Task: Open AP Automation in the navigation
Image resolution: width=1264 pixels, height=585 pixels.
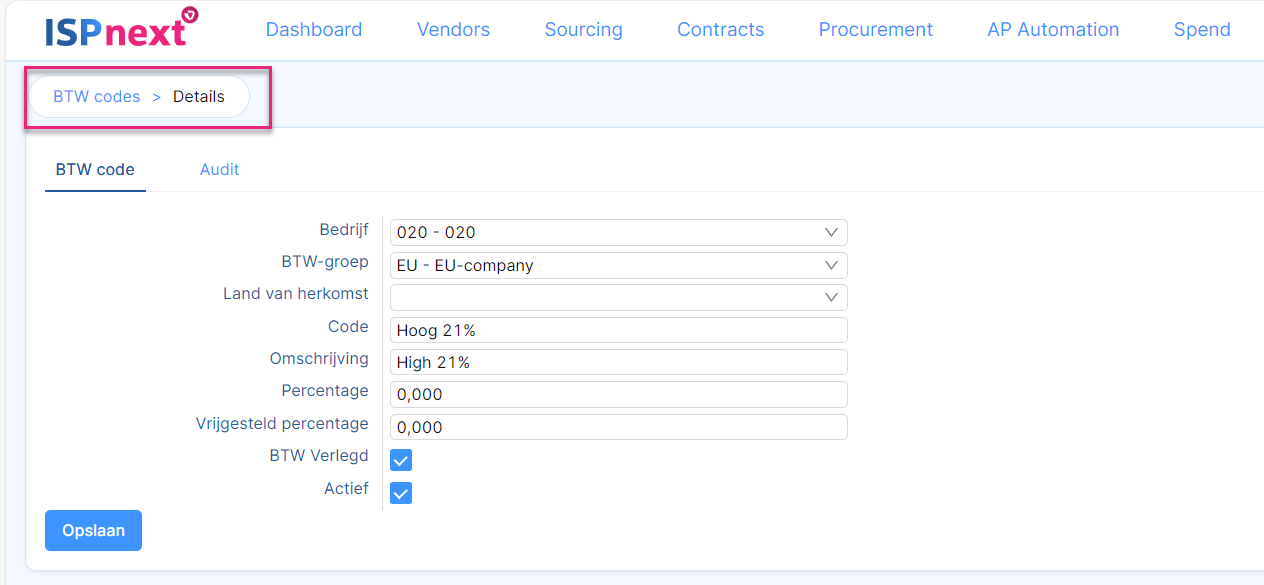Action: pyautogui.click(x=1053, y=29)
